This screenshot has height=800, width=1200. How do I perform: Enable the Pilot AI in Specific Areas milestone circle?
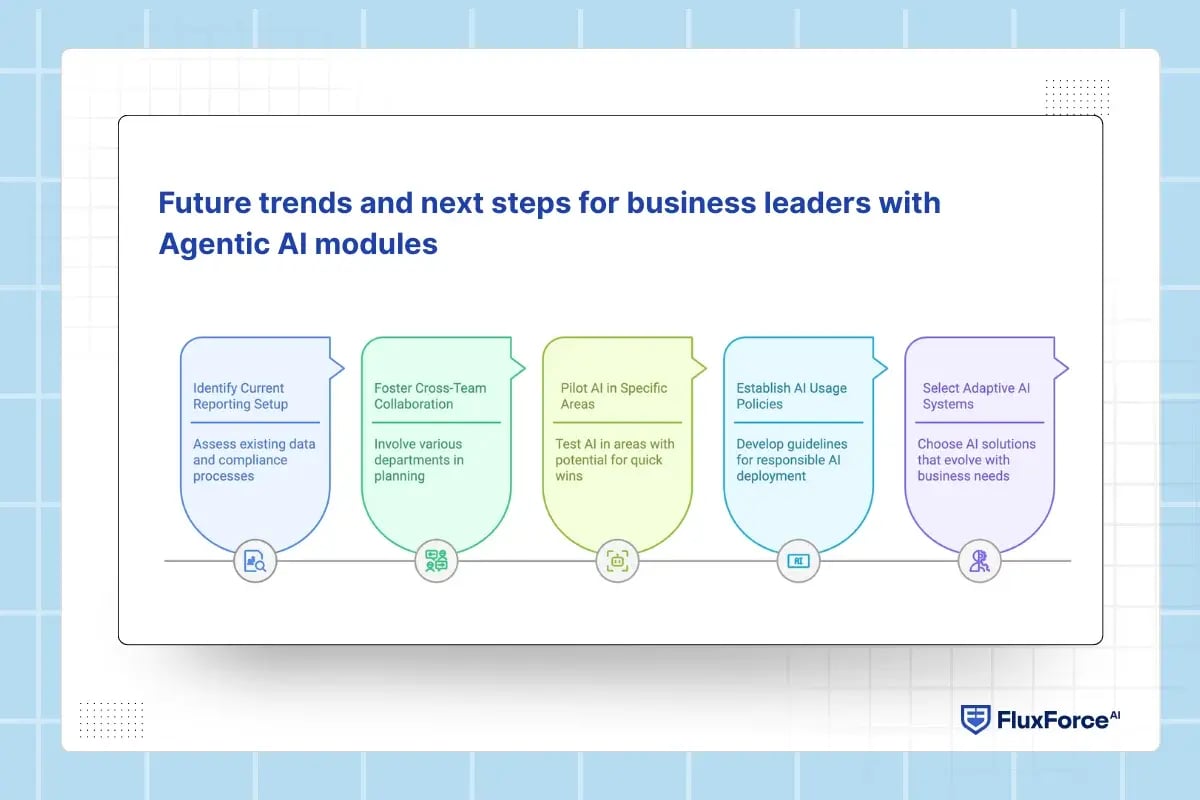click(x=616, y=561)
